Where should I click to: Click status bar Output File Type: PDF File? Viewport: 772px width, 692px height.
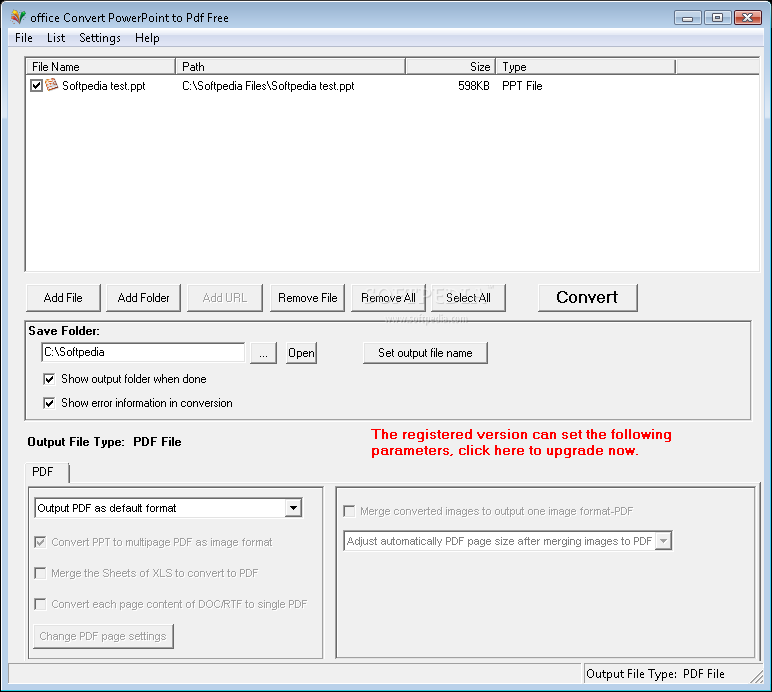click(x=655, y=674)
